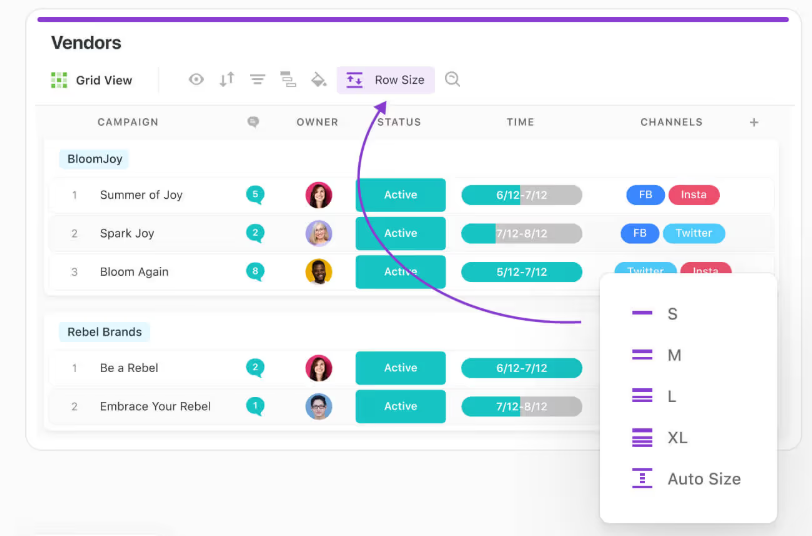Viewport: 812px width, 536px height.
Task: Click the OWNER column header
Action: [317, 122]
